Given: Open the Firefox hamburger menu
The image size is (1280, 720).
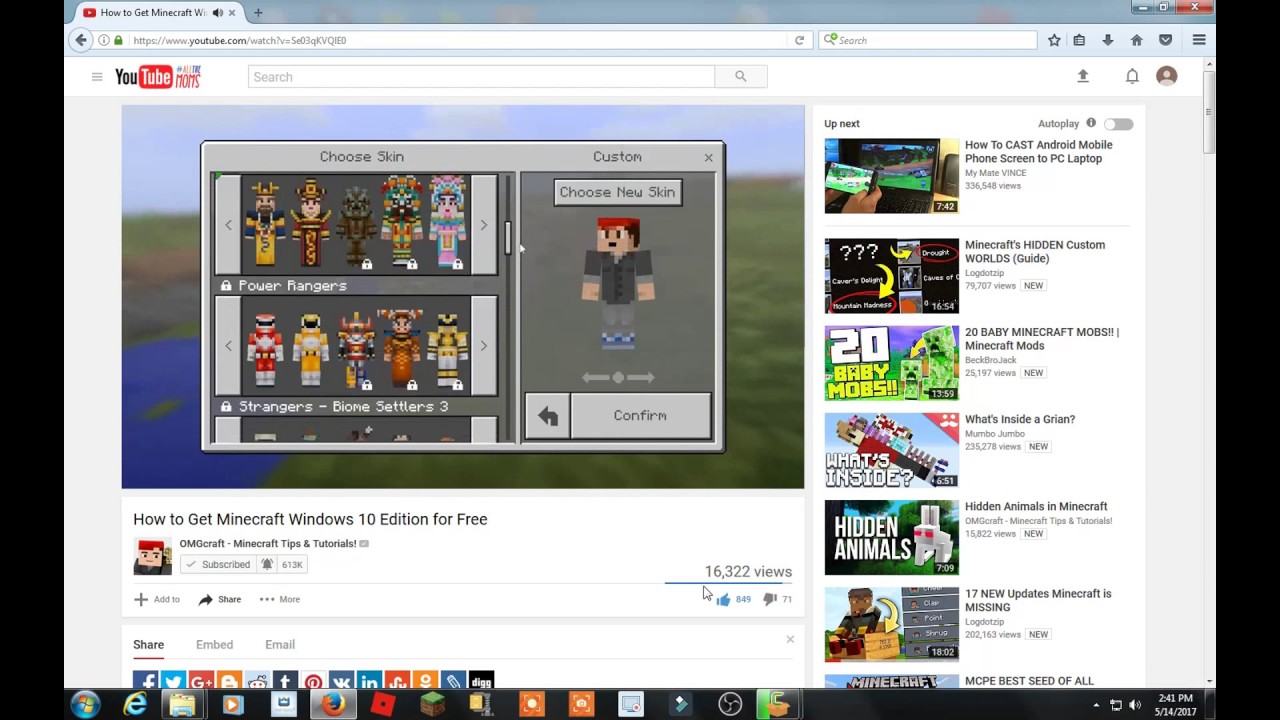Looking at the screenshot, I should pyautogui.click(x=1199, y=40).
